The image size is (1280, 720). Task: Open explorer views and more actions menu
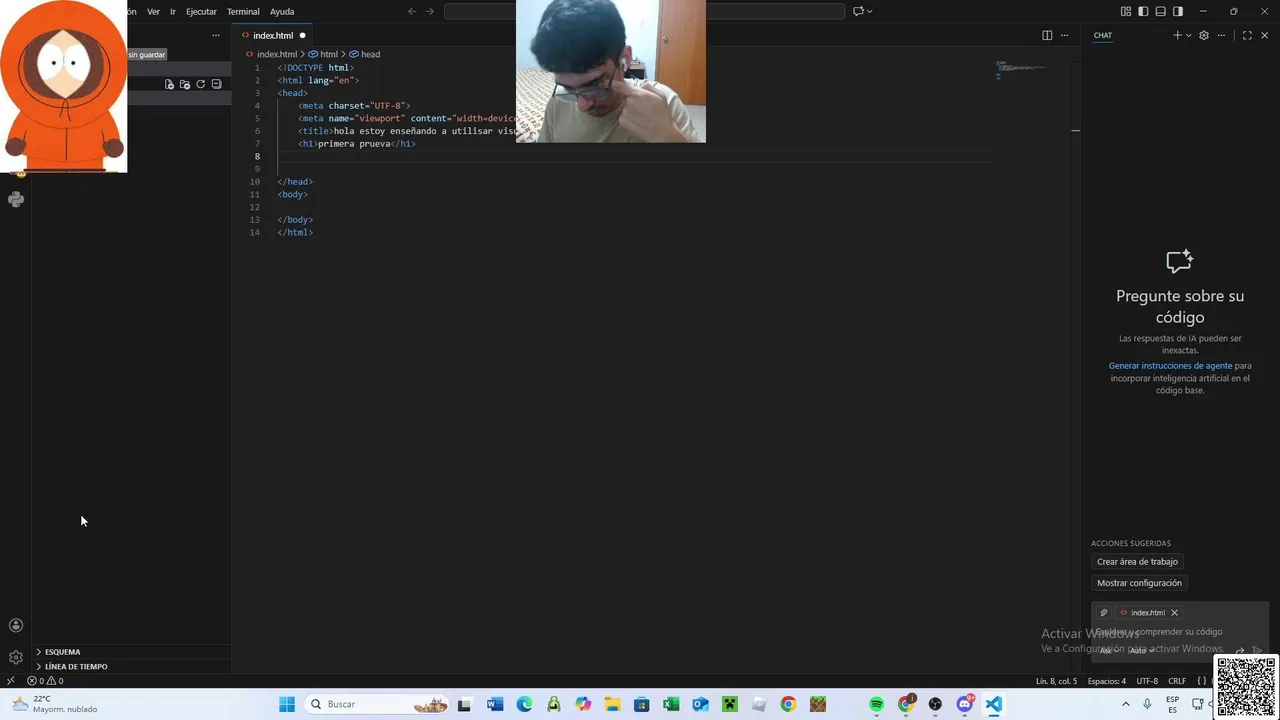point(215,35)
